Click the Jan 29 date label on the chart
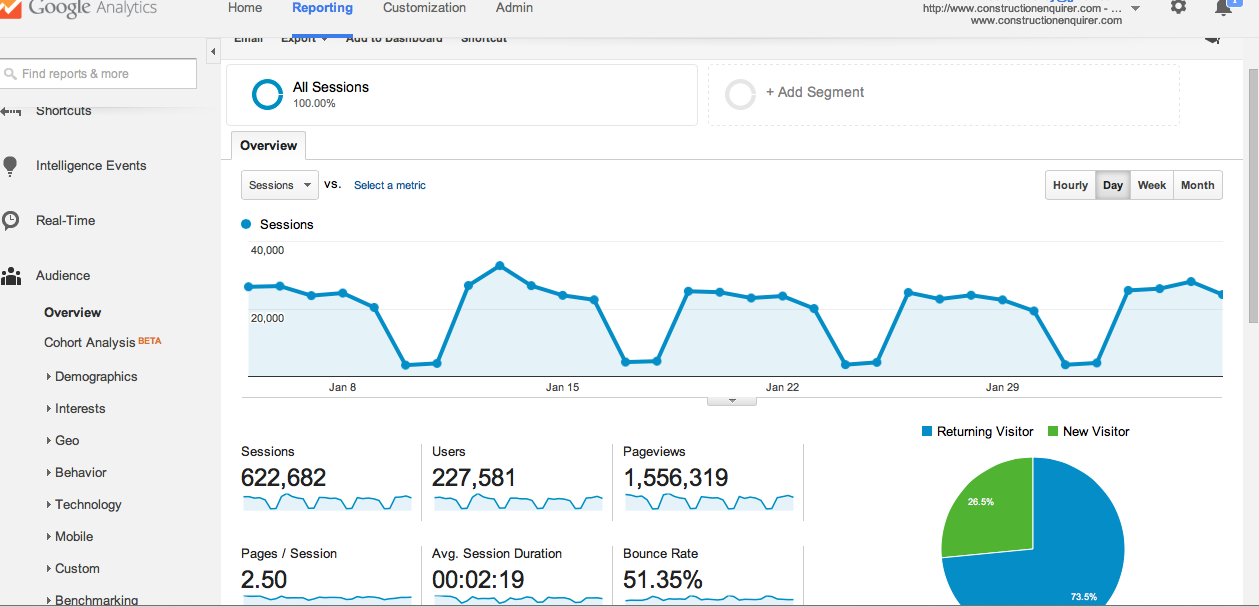 1002,387
